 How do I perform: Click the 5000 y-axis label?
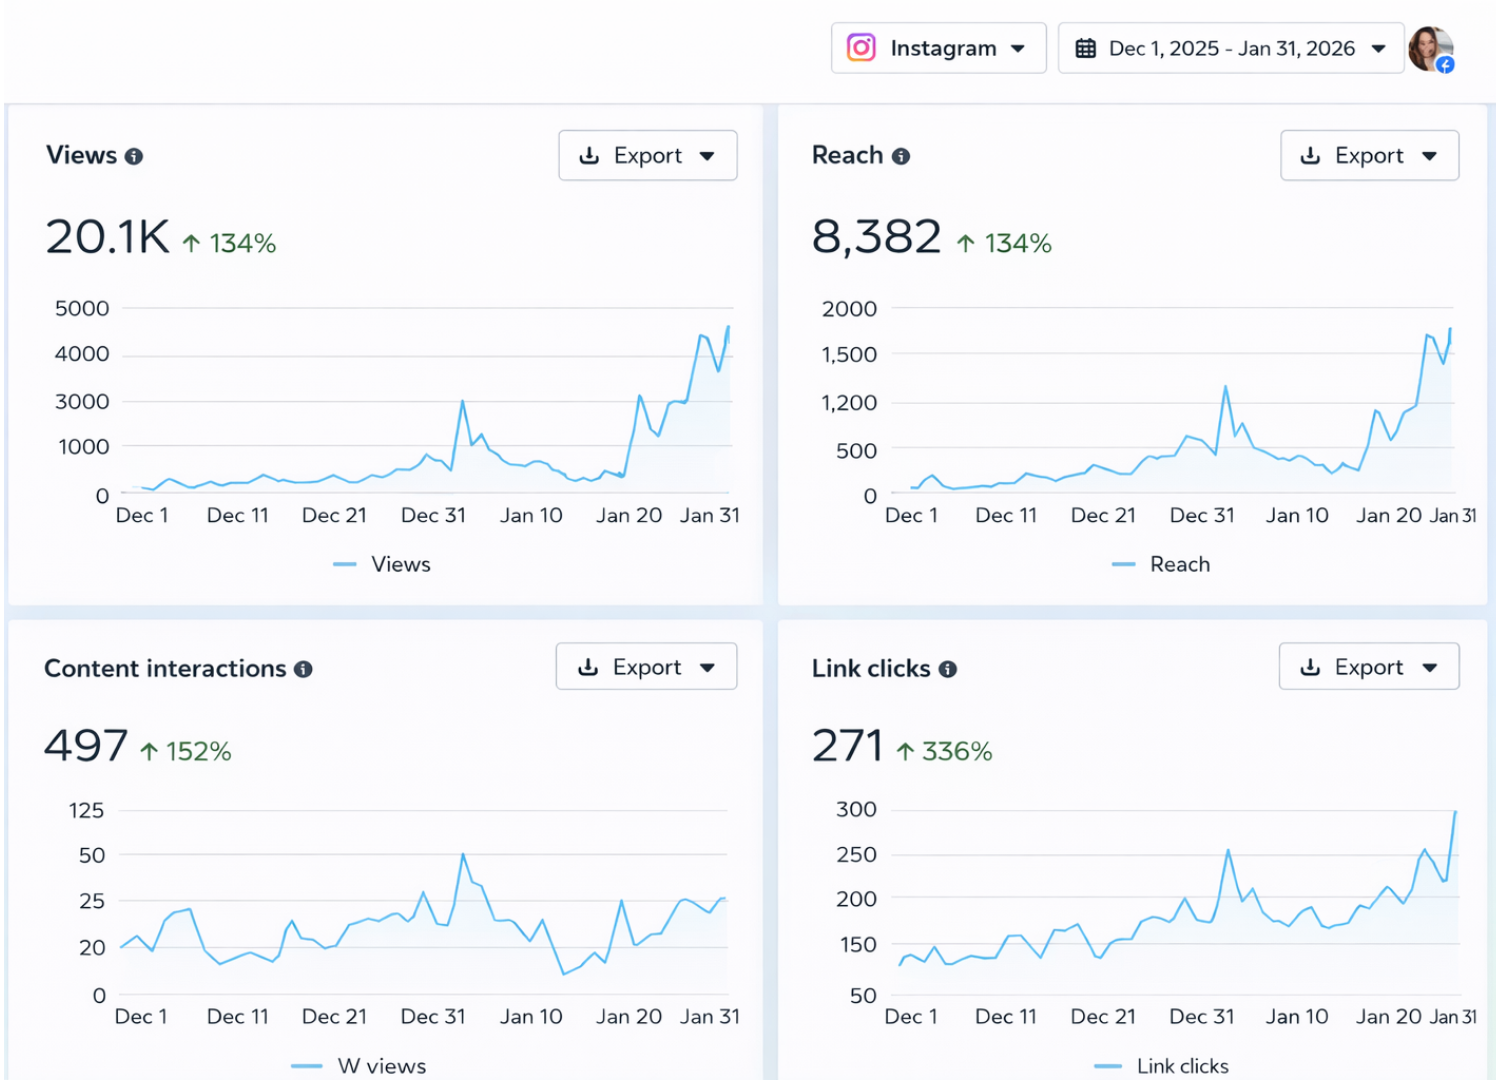click(x=82, y=308)
